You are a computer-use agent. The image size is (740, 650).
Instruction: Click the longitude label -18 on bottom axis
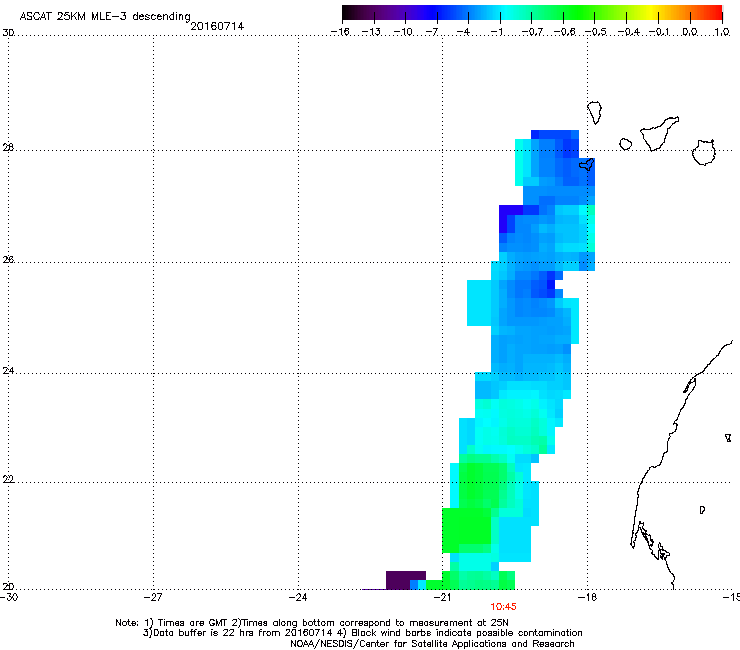[x=587, y=597]
